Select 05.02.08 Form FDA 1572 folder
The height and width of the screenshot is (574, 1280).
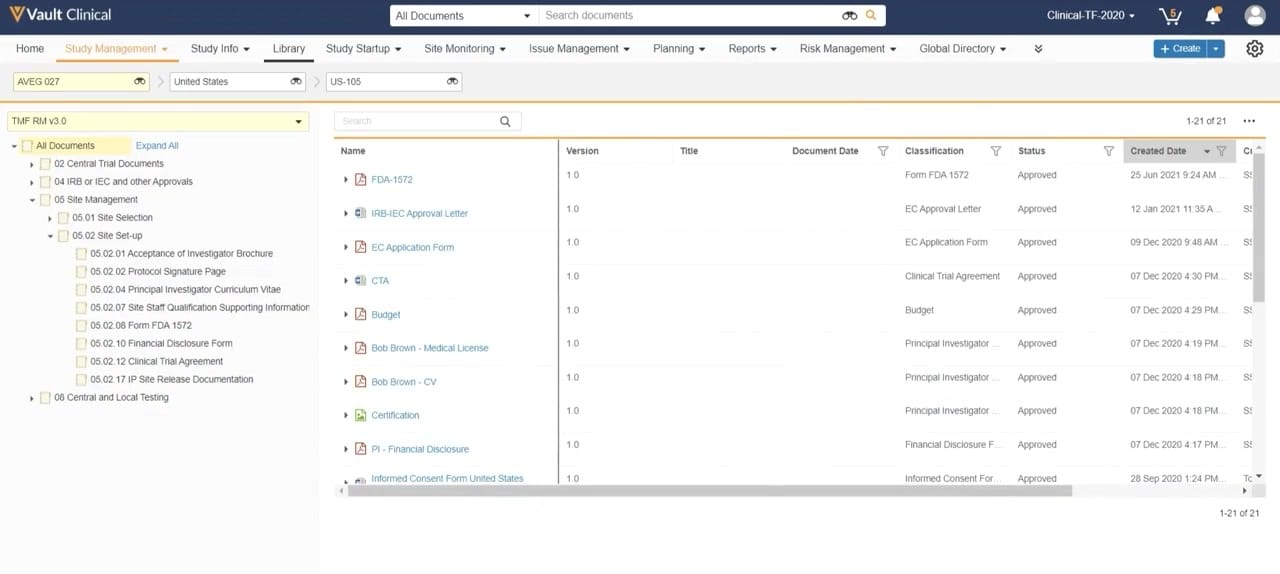[x=141, y=326]
